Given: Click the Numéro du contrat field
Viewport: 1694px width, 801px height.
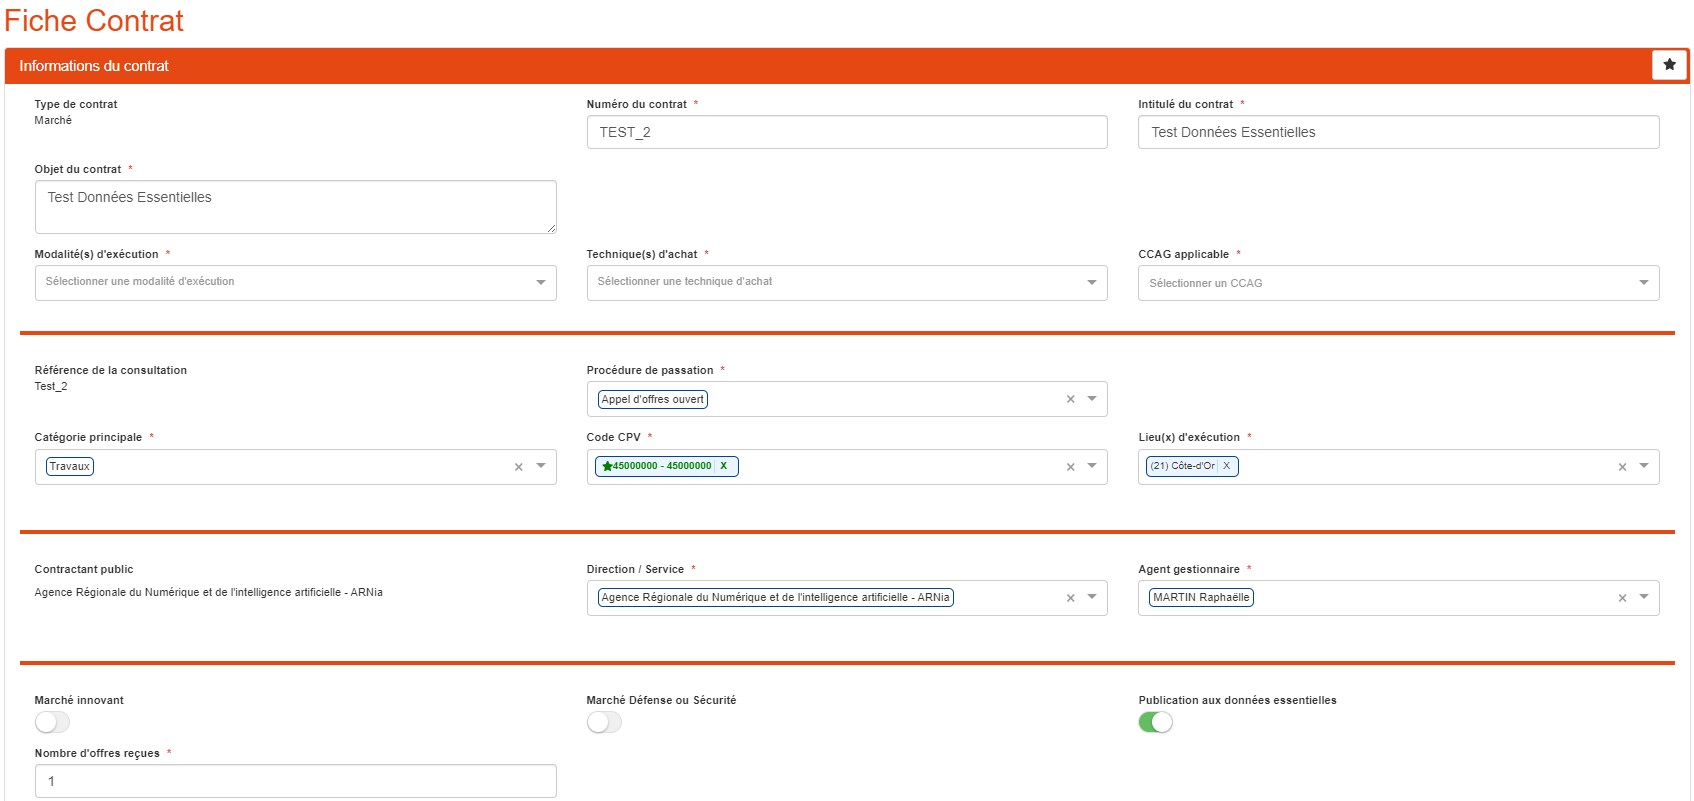Looking at the screenshot, I should [x=846, y=132].
